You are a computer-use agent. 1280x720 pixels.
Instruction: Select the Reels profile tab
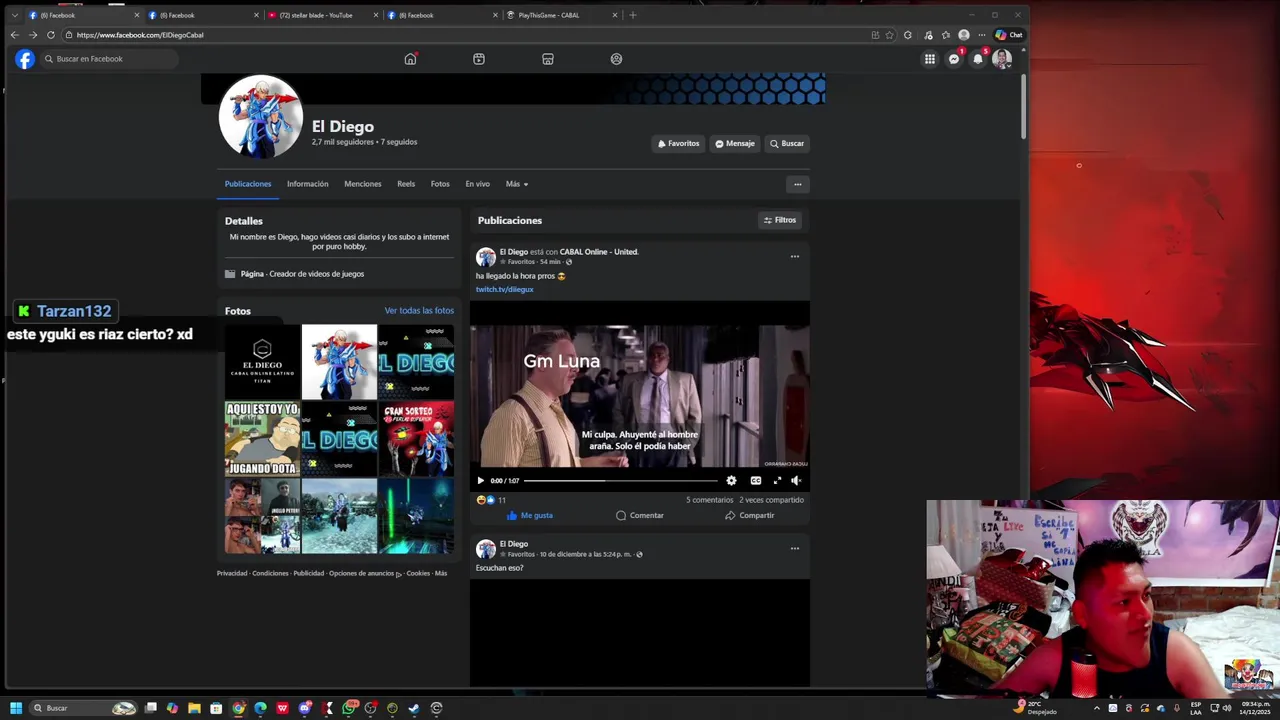click(406, 184)
